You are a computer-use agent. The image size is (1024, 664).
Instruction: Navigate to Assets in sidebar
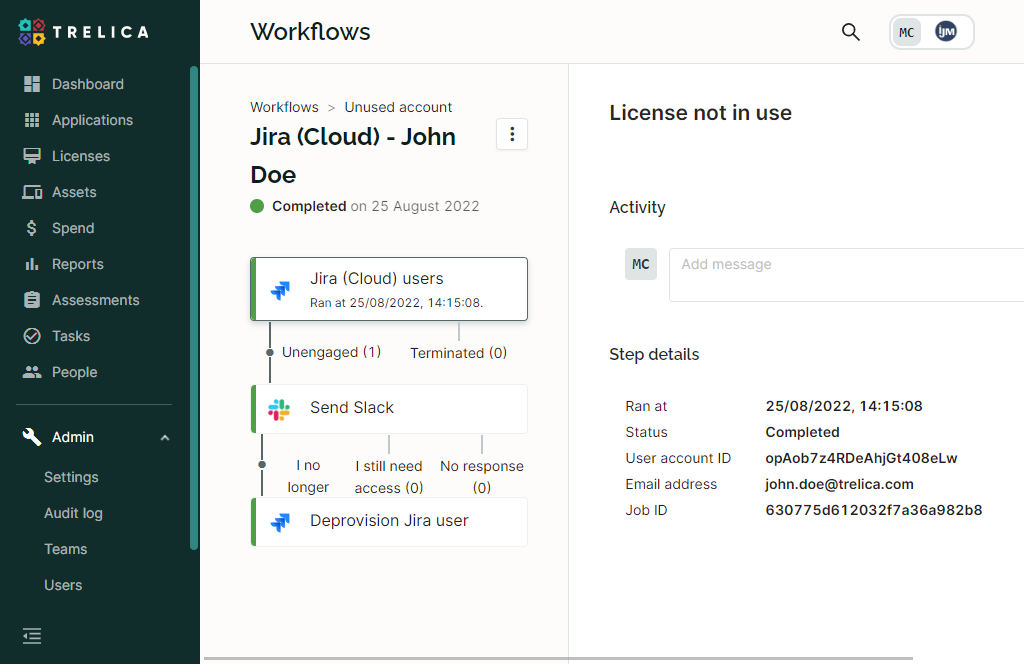pyautogui.click(x=74, y=192)
